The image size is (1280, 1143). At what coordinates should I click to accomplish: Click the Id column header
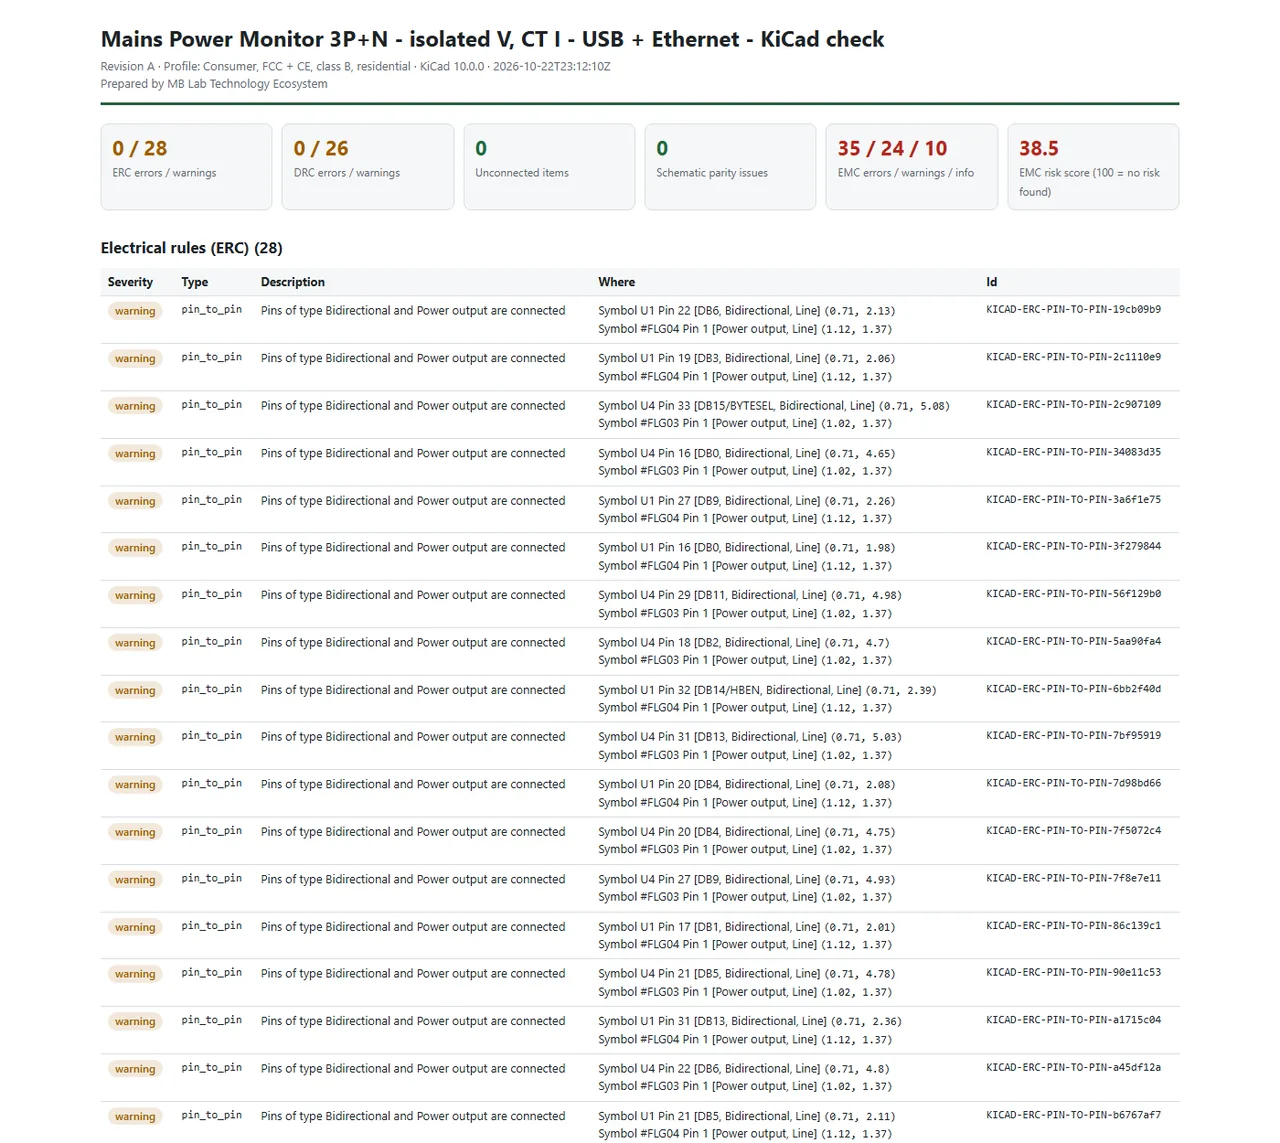point(992,282)
